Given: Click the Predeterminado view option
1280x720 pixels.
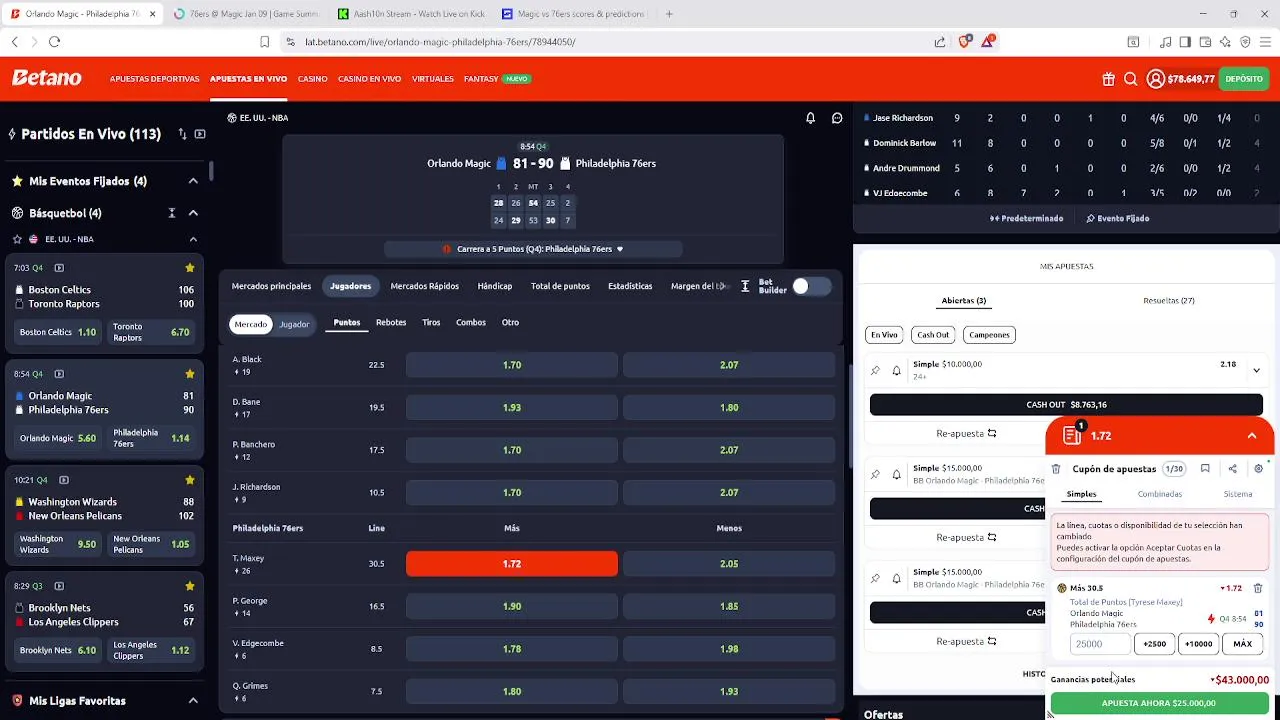Looking at the screenshot, I should click(x=1027, y=218).
